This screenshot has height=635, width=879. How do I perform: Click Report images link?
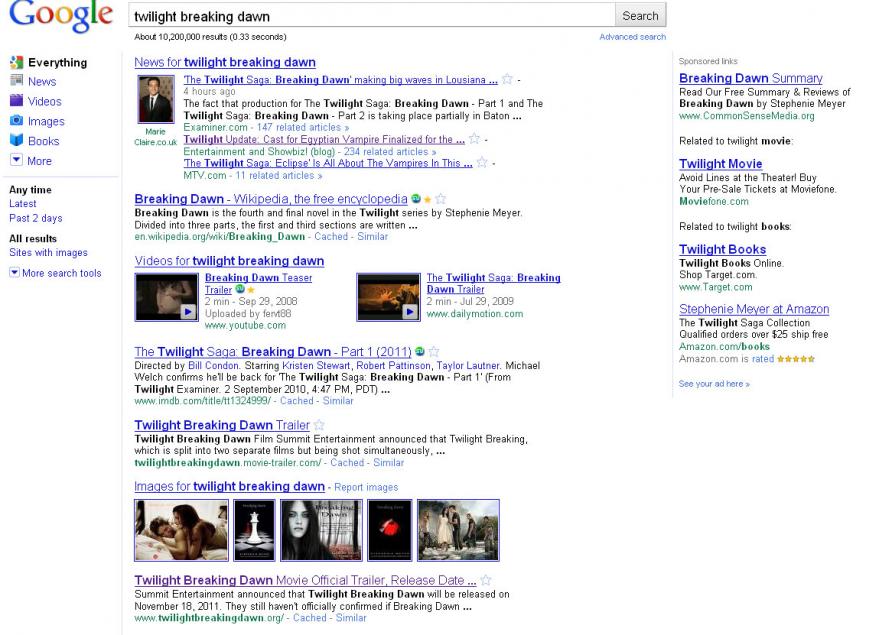[366, 487]
